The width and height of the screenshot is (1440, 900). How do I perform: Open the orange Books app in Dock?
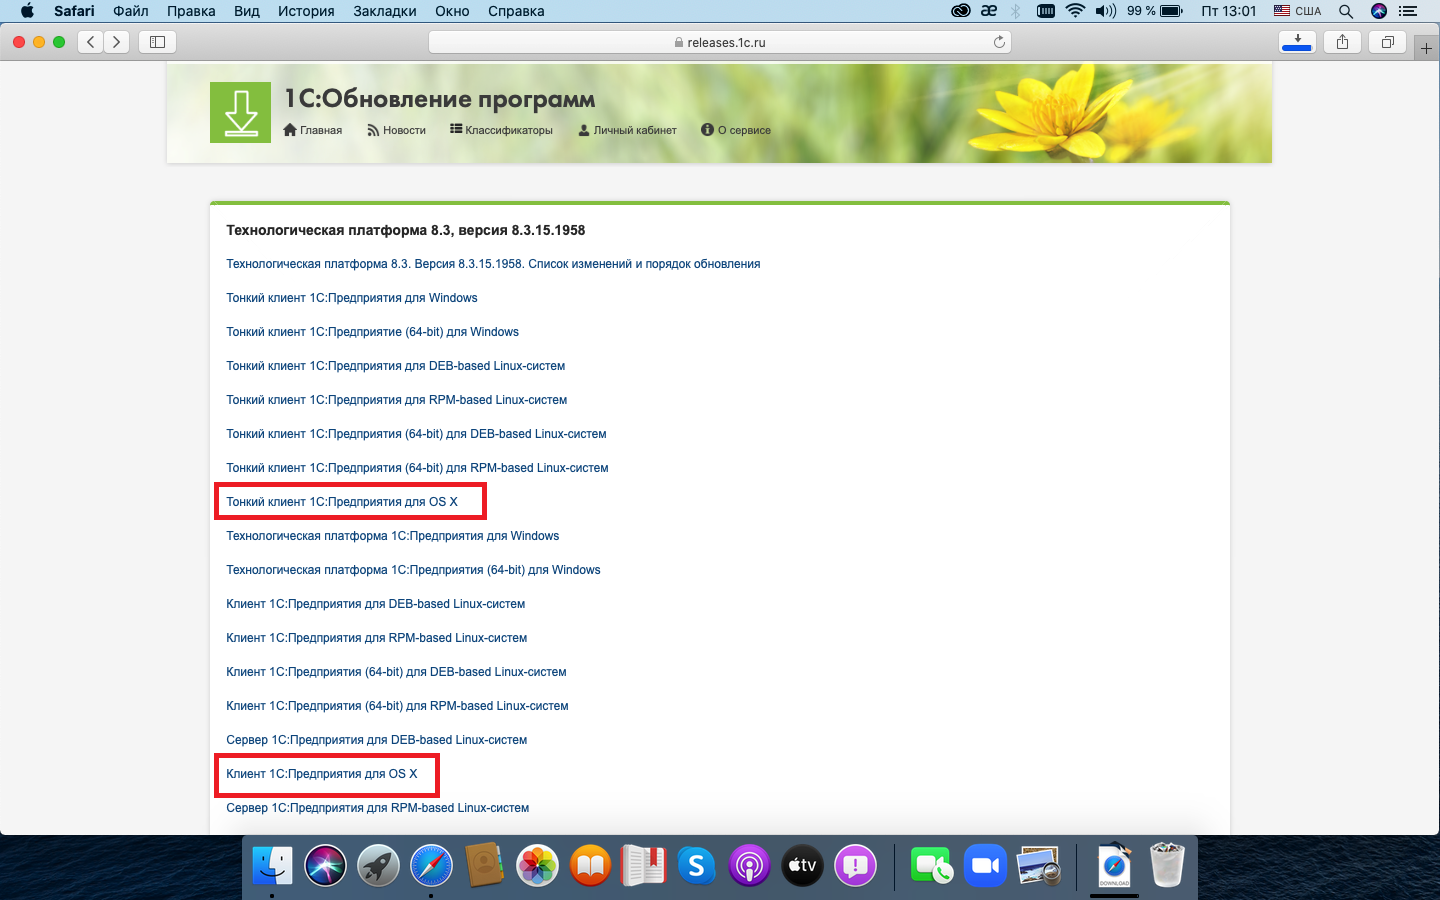pos(590,865)
